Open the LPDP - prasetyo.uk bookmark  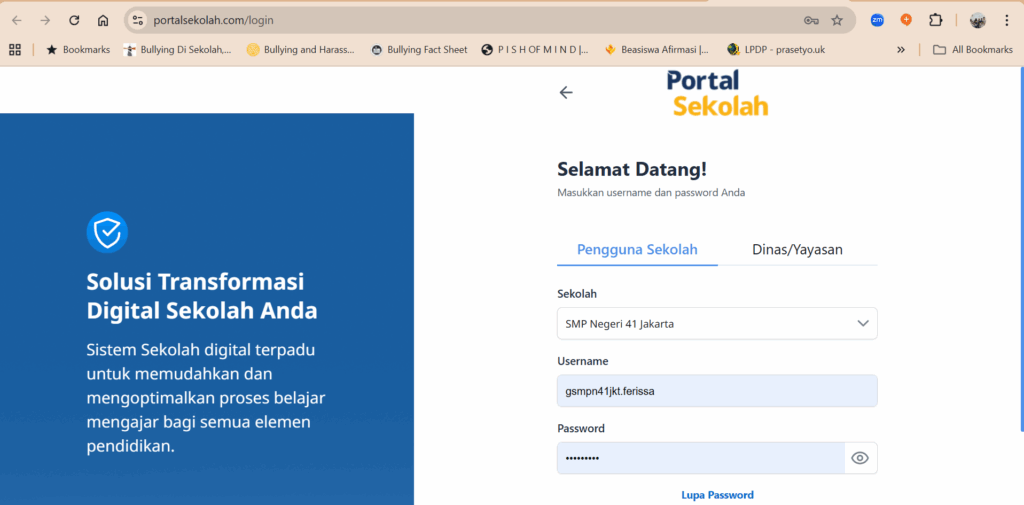pyautogui.click(x=776, y=49)
